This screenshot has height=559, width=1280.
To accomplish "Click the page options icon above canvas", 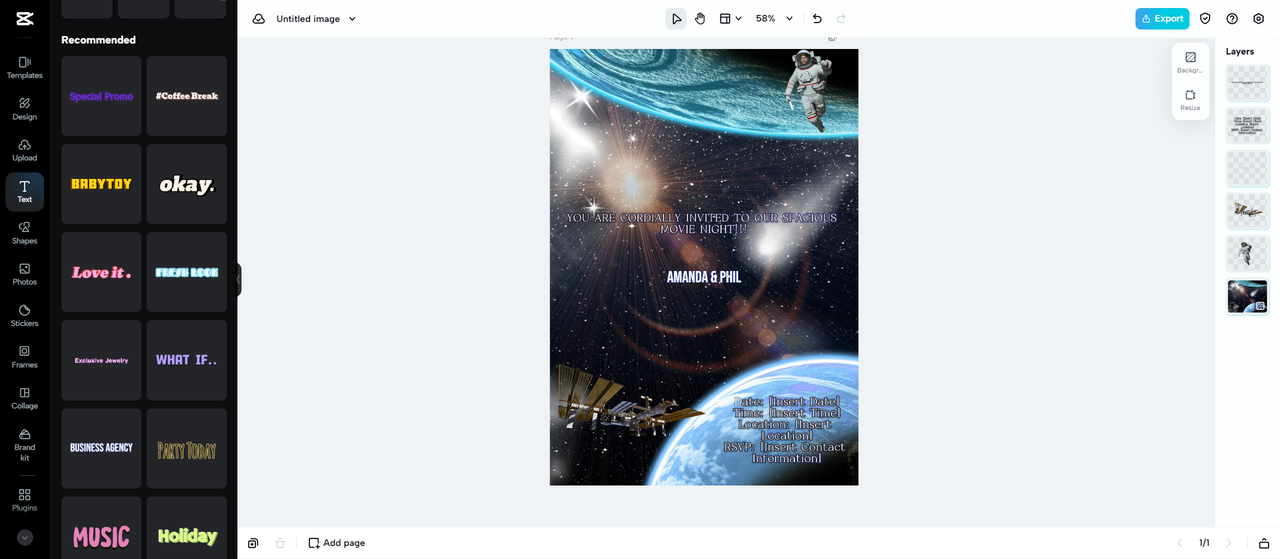I will (832, 38).
